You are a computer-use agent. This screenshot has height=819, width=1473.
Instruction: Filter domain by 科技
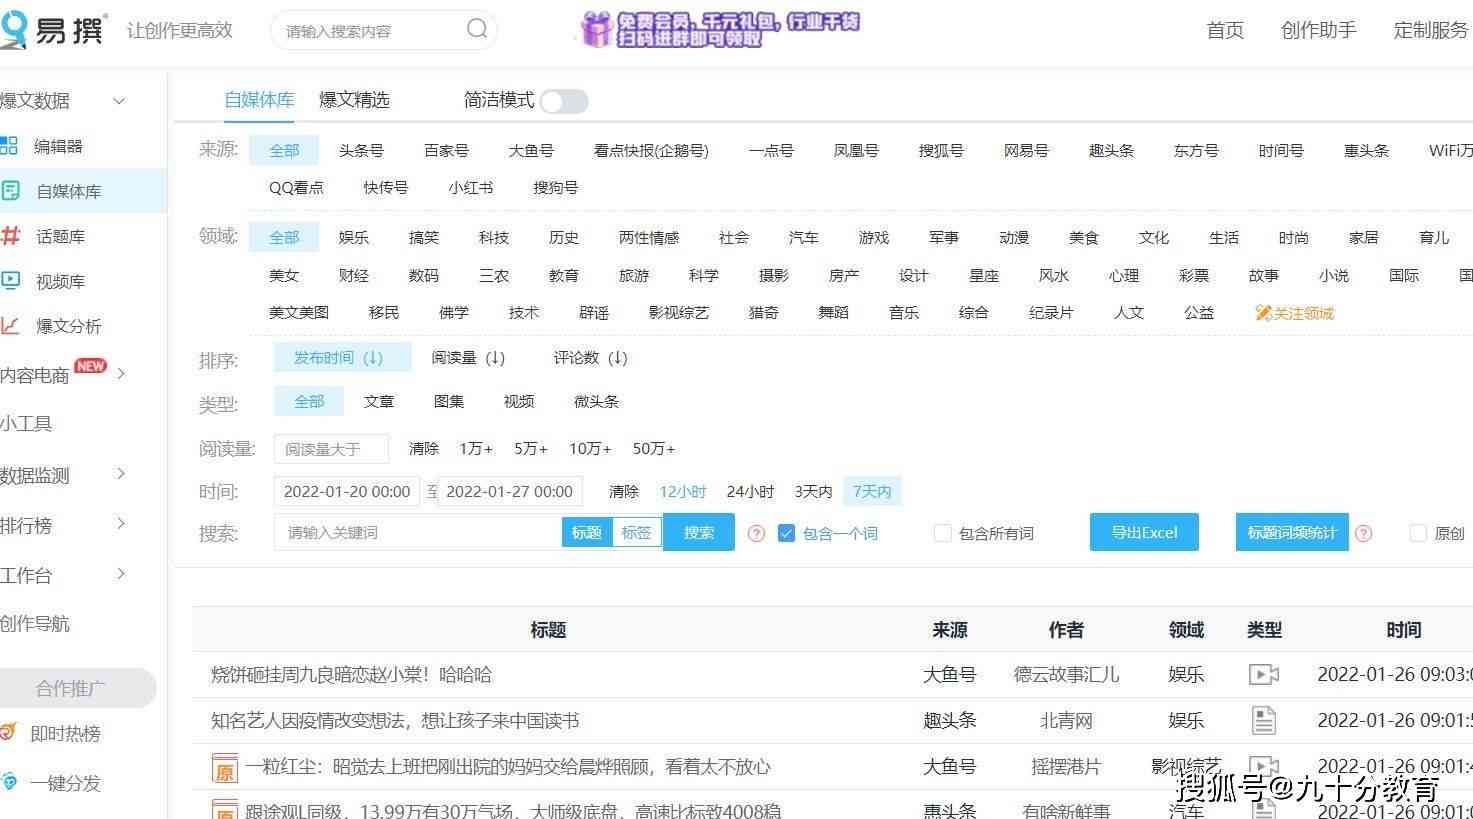(494, 237)
